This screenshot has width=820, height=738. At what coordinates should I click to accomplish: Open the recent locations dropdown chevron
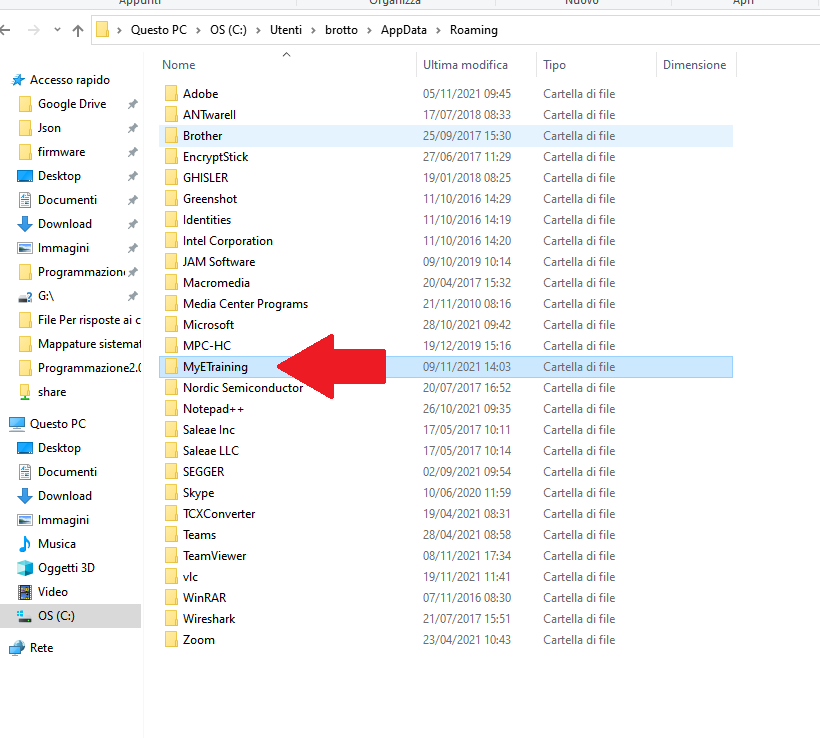click(56, 30)
